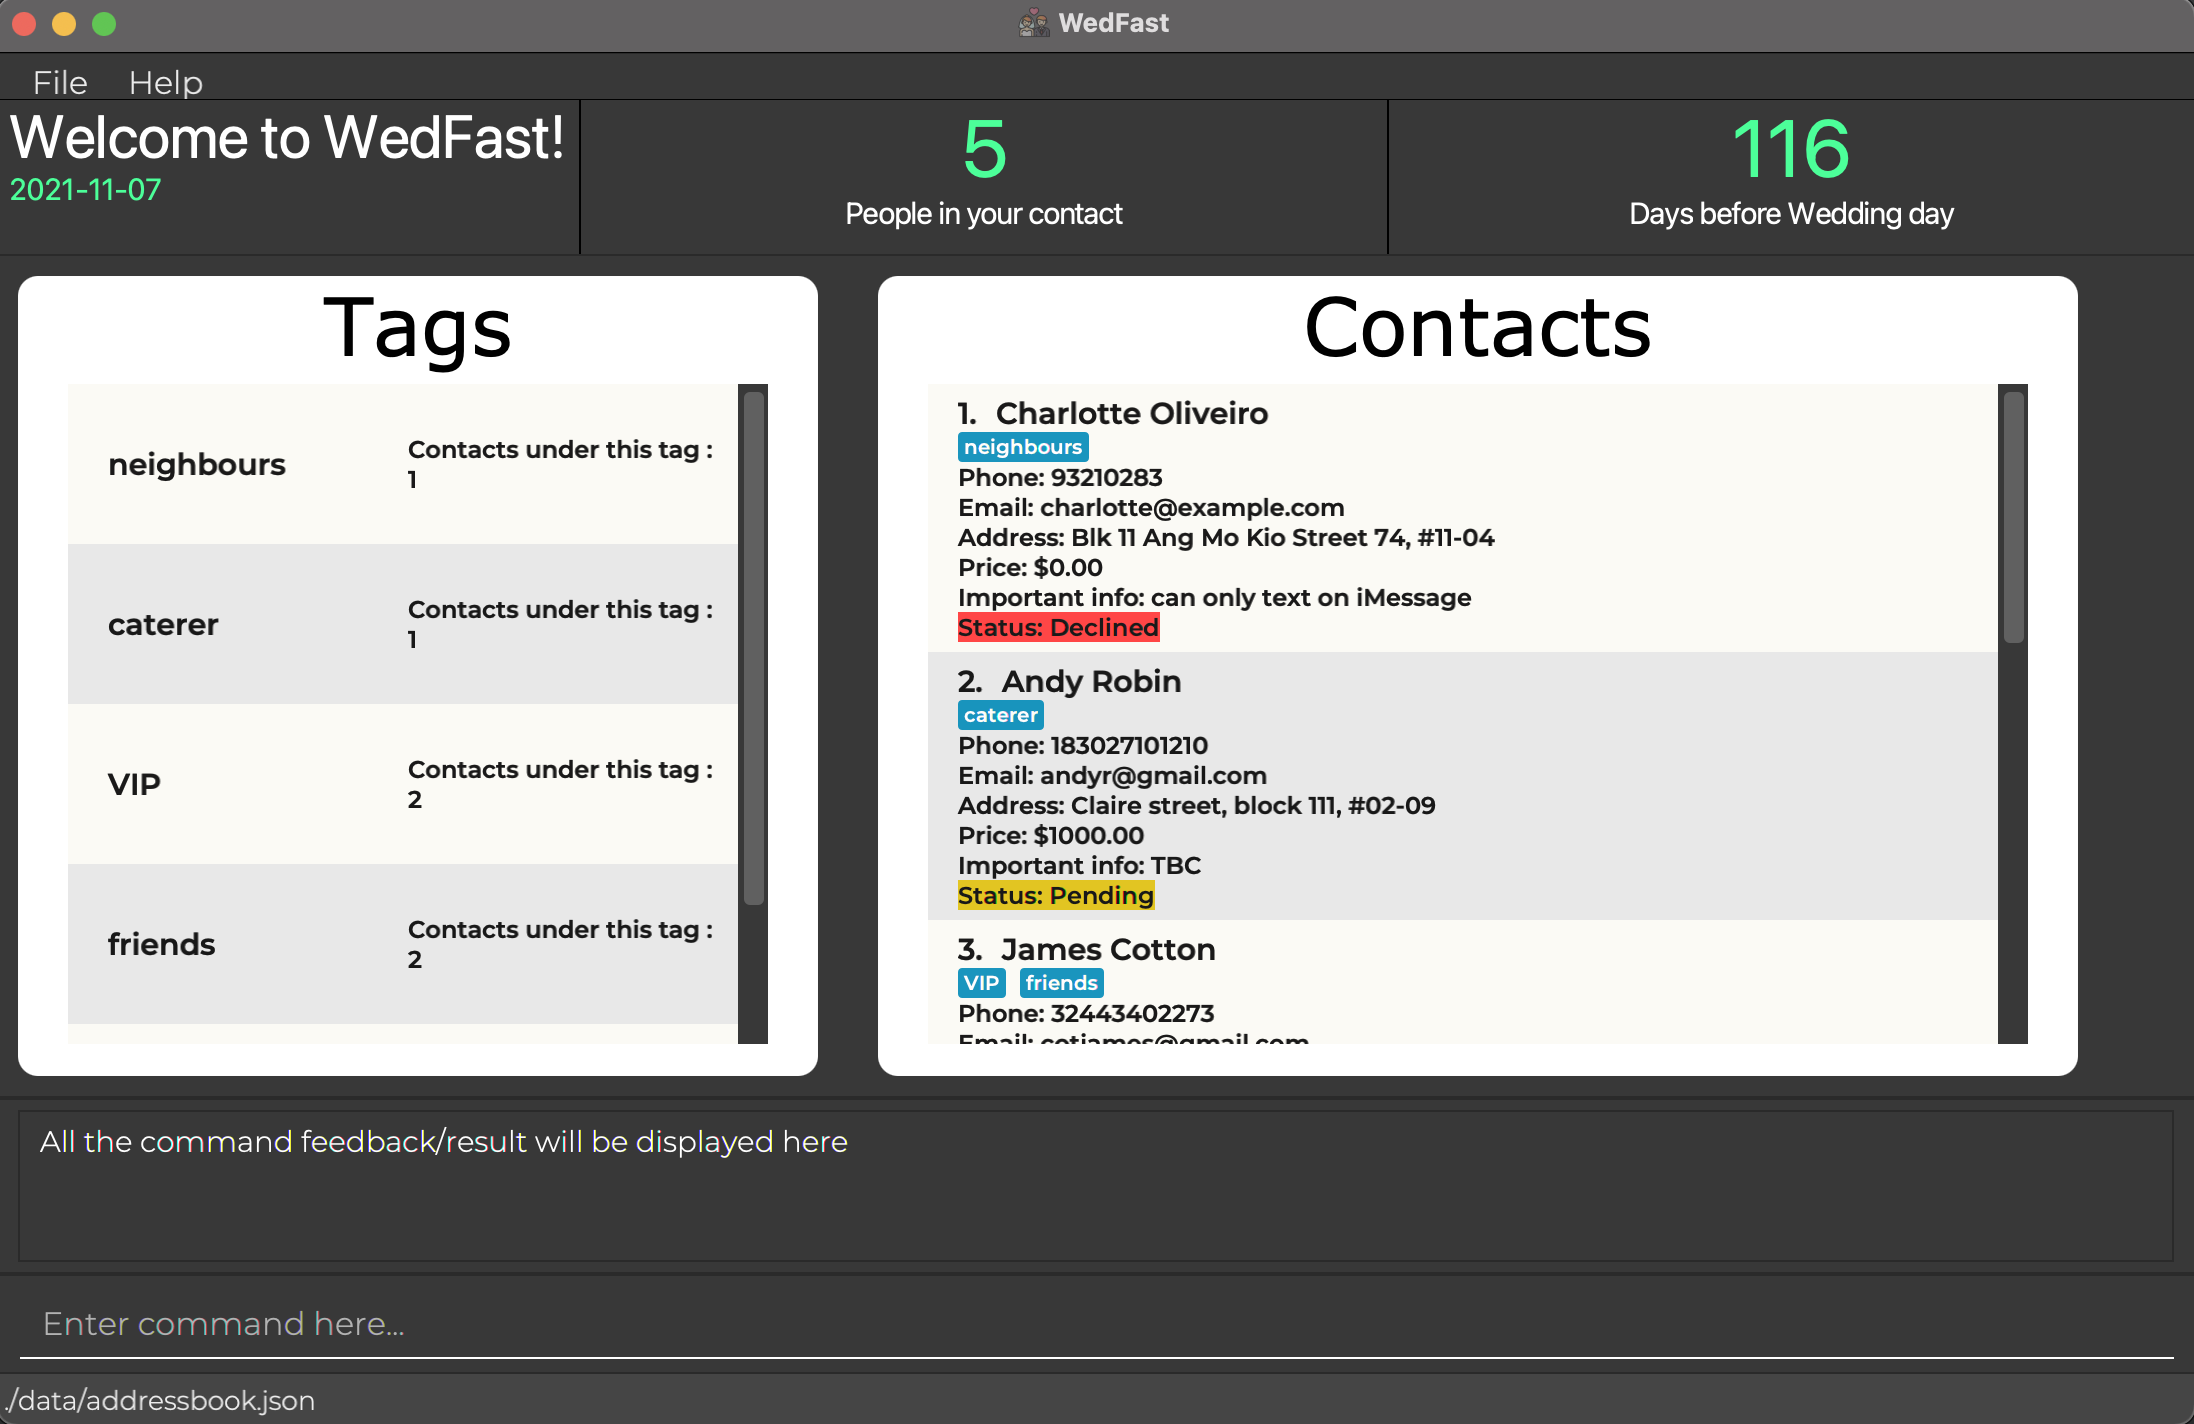This screenshot has width=2194, height=1424.
Task: Click the command input field
Action: (x=1097, y=1323)
